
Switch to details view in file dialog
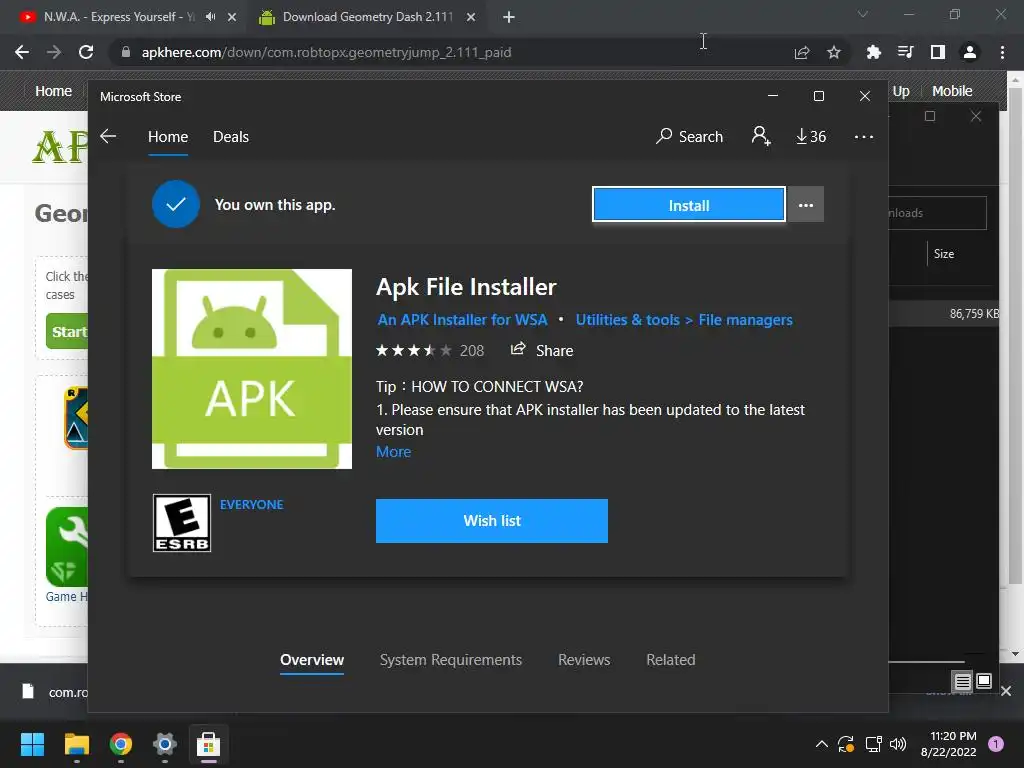pos(962,682)
